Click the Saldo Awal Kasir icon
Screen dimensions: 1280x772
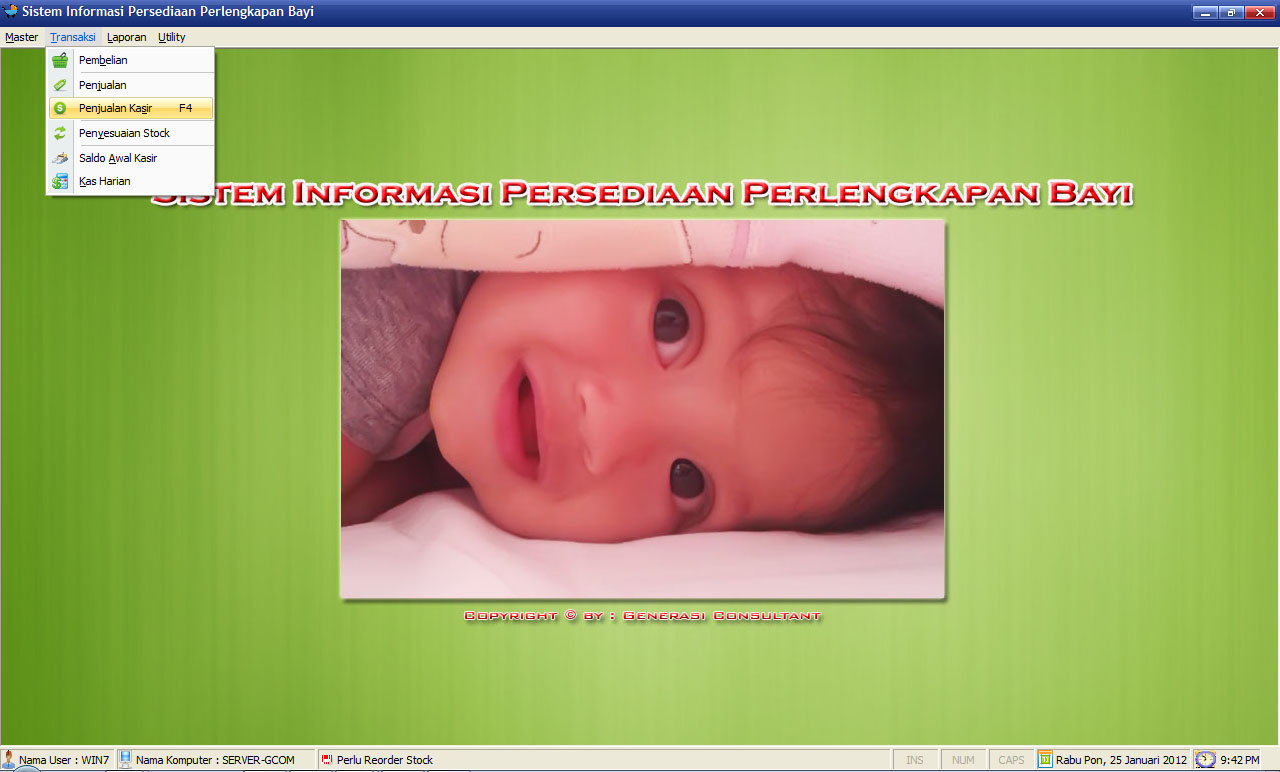pyautogui.click(x=60, y=158)
